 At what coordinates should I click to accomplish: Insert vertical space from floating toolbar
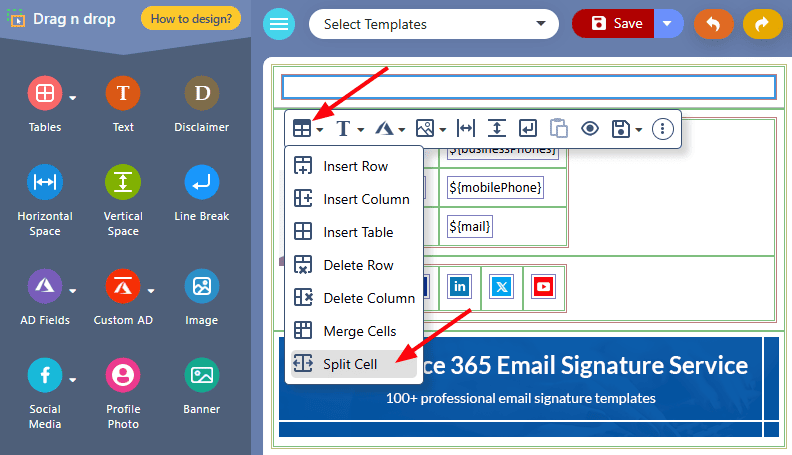pyautogui.click(x=497, y=129)
